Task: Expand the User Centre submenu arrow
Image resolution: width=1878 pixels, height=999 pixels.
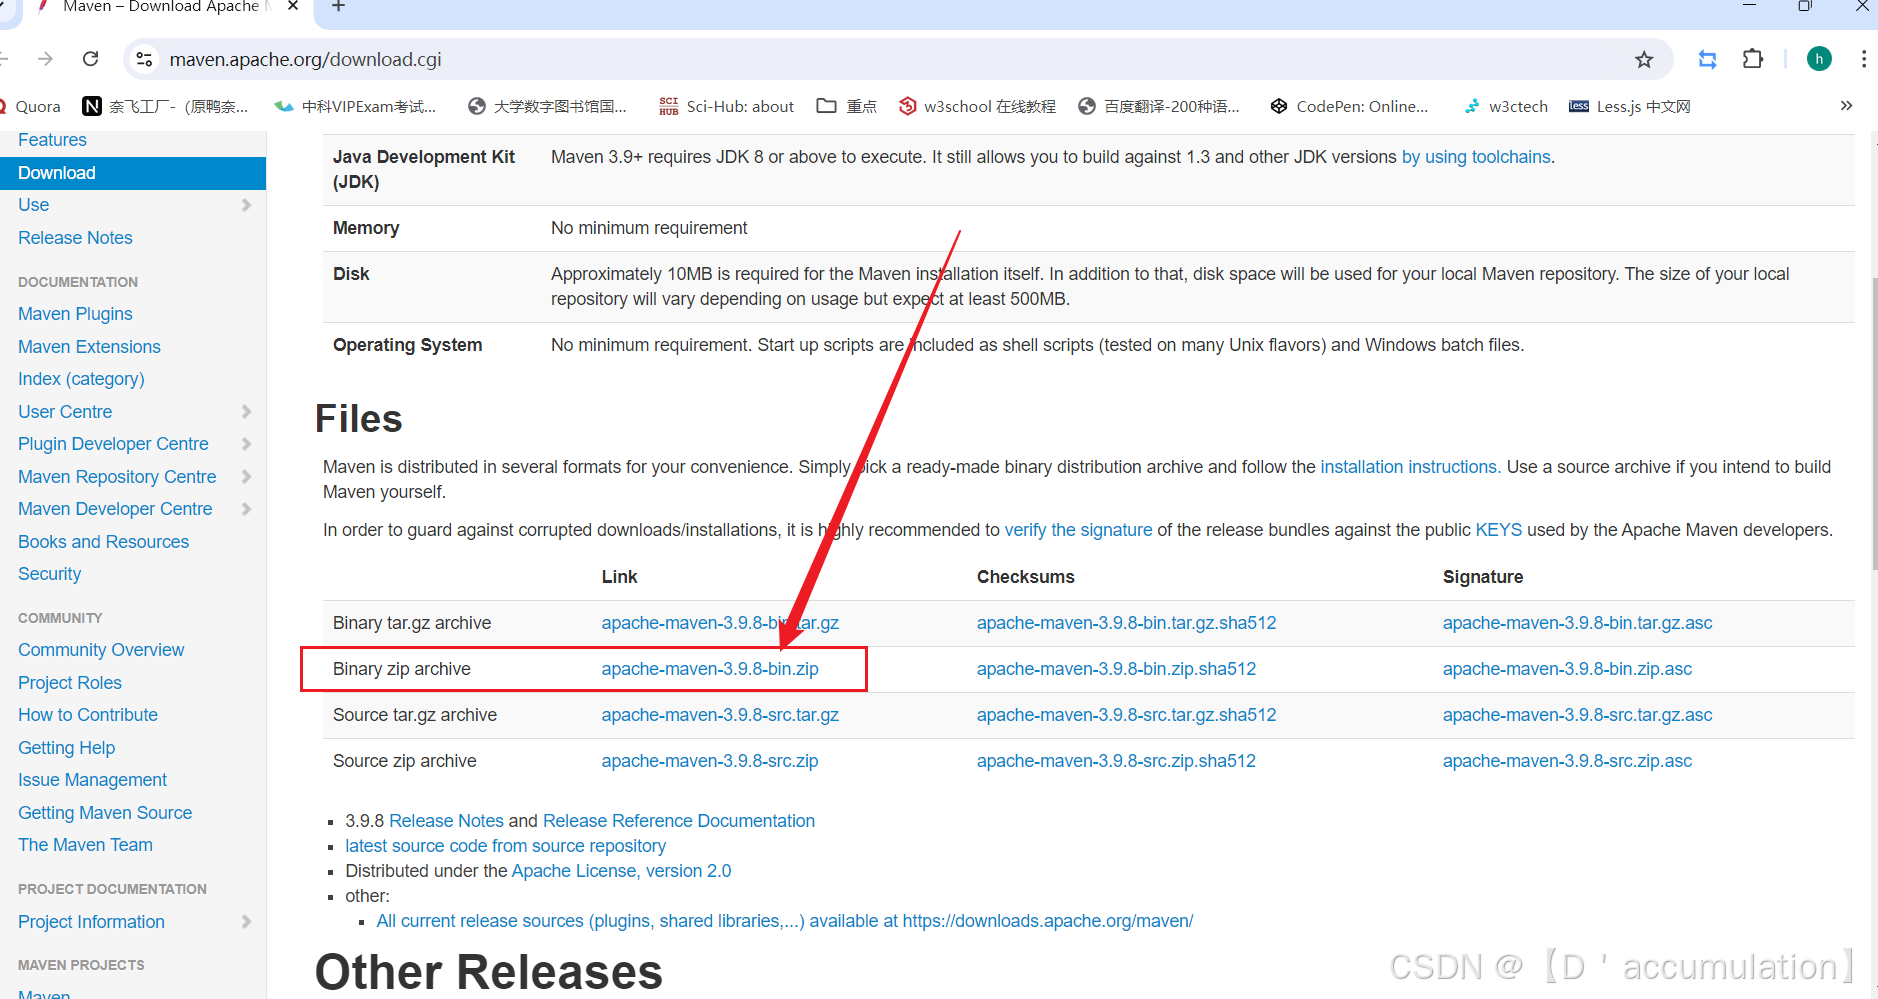Action: [246, 412]
